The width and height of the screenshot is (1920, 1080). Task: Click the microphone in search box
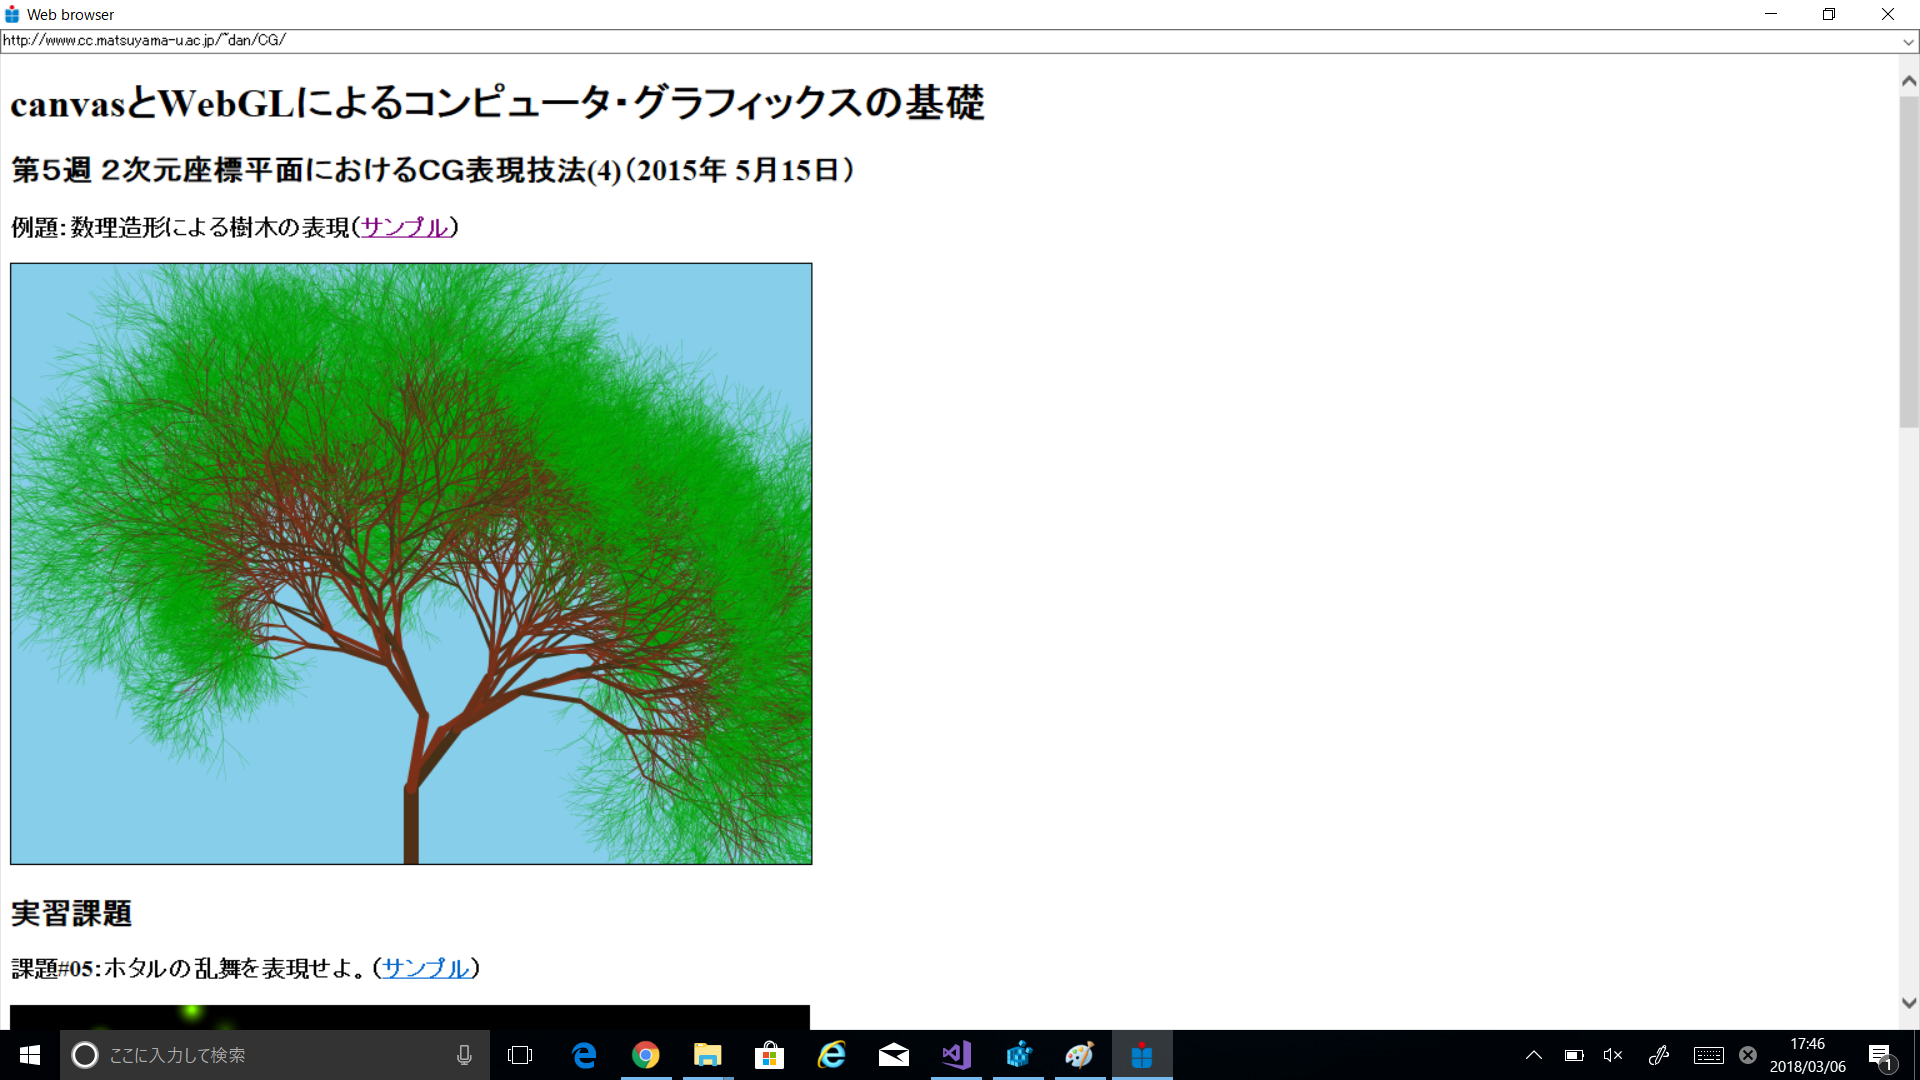tap(464, 1055)
